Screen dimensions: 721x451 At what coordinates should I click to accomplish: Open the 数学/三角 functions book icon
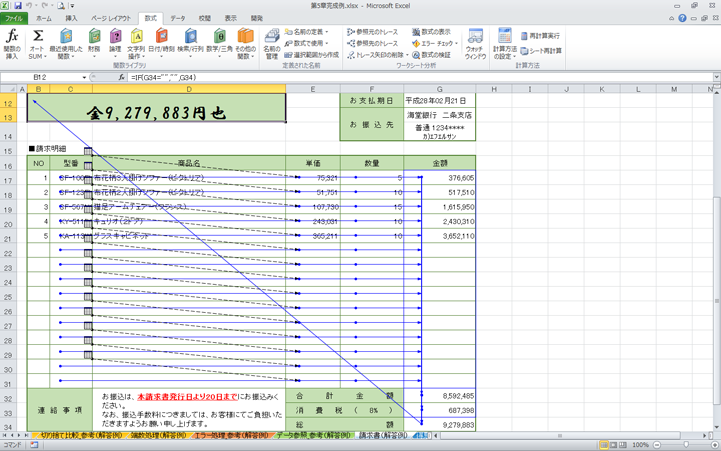coord(219,36)
